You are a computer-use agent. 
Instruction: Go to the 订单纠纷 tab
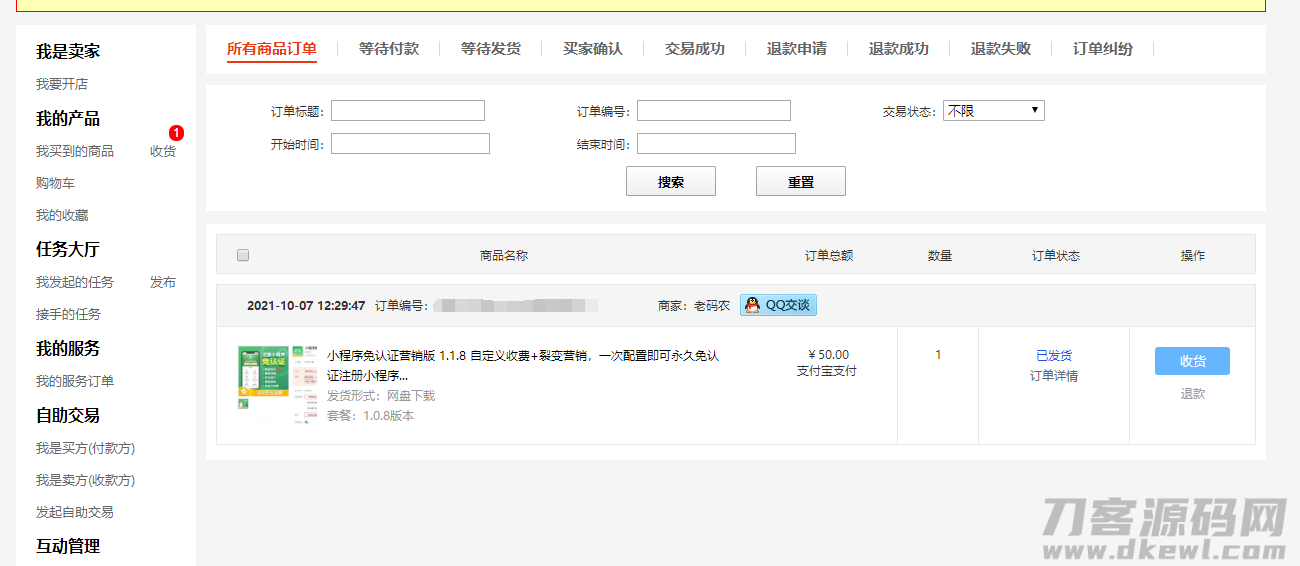(x=1103, y=48)
